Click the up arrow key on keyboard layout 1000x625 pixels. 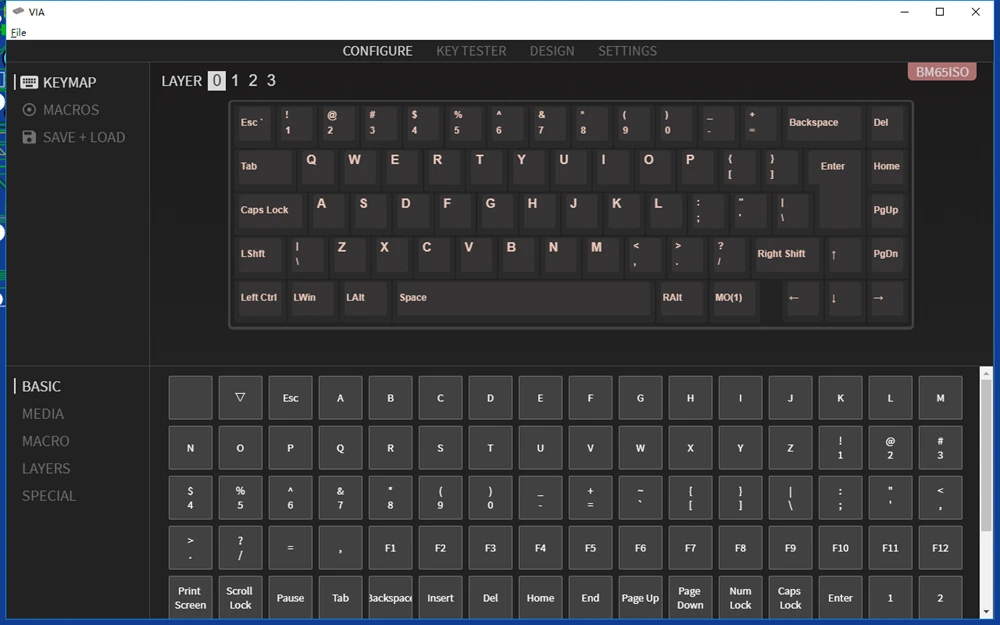point(833,254)
